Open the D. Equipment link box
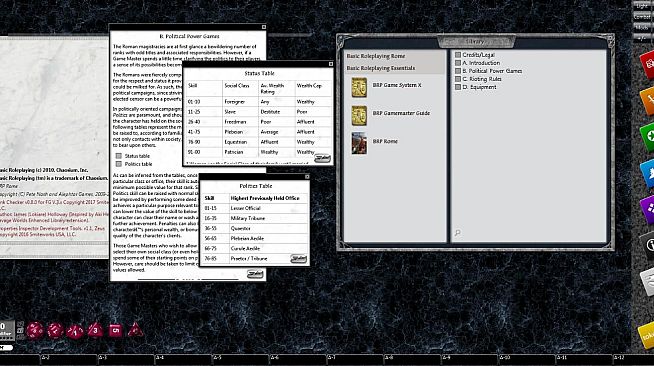This screenshot has width=654, height=366. click(458, 87)
